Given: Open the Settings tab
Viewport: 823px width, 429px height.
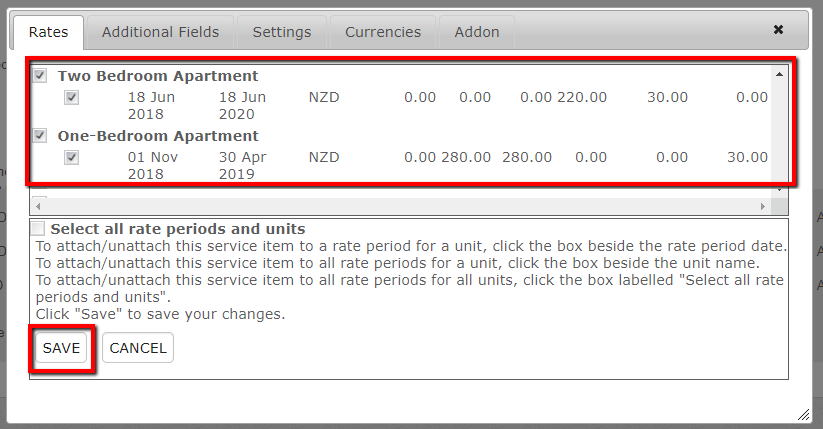Looking at the screenshot, I should pyautogui.click(x=282, y=32).
